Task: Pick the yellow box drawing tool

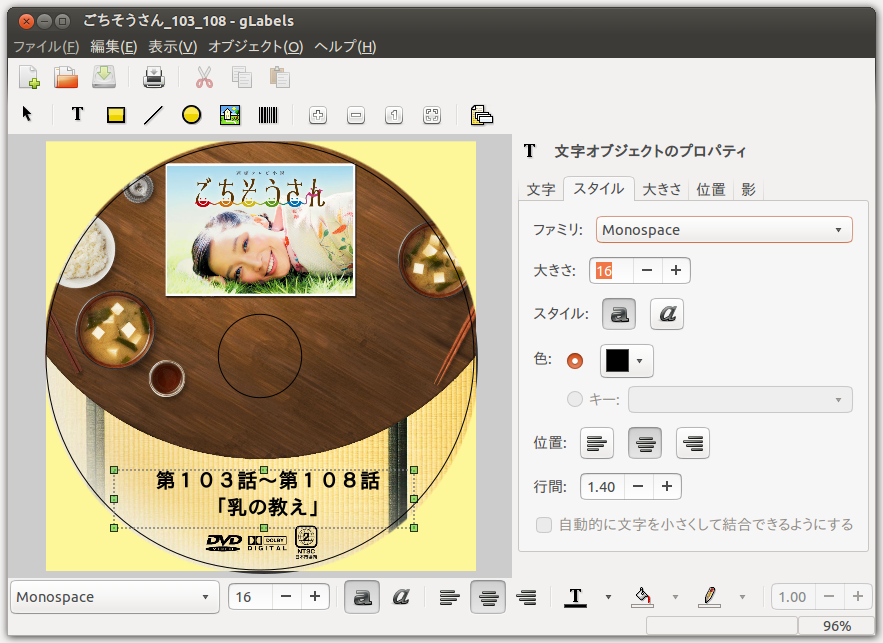Action: click(116, 115)
